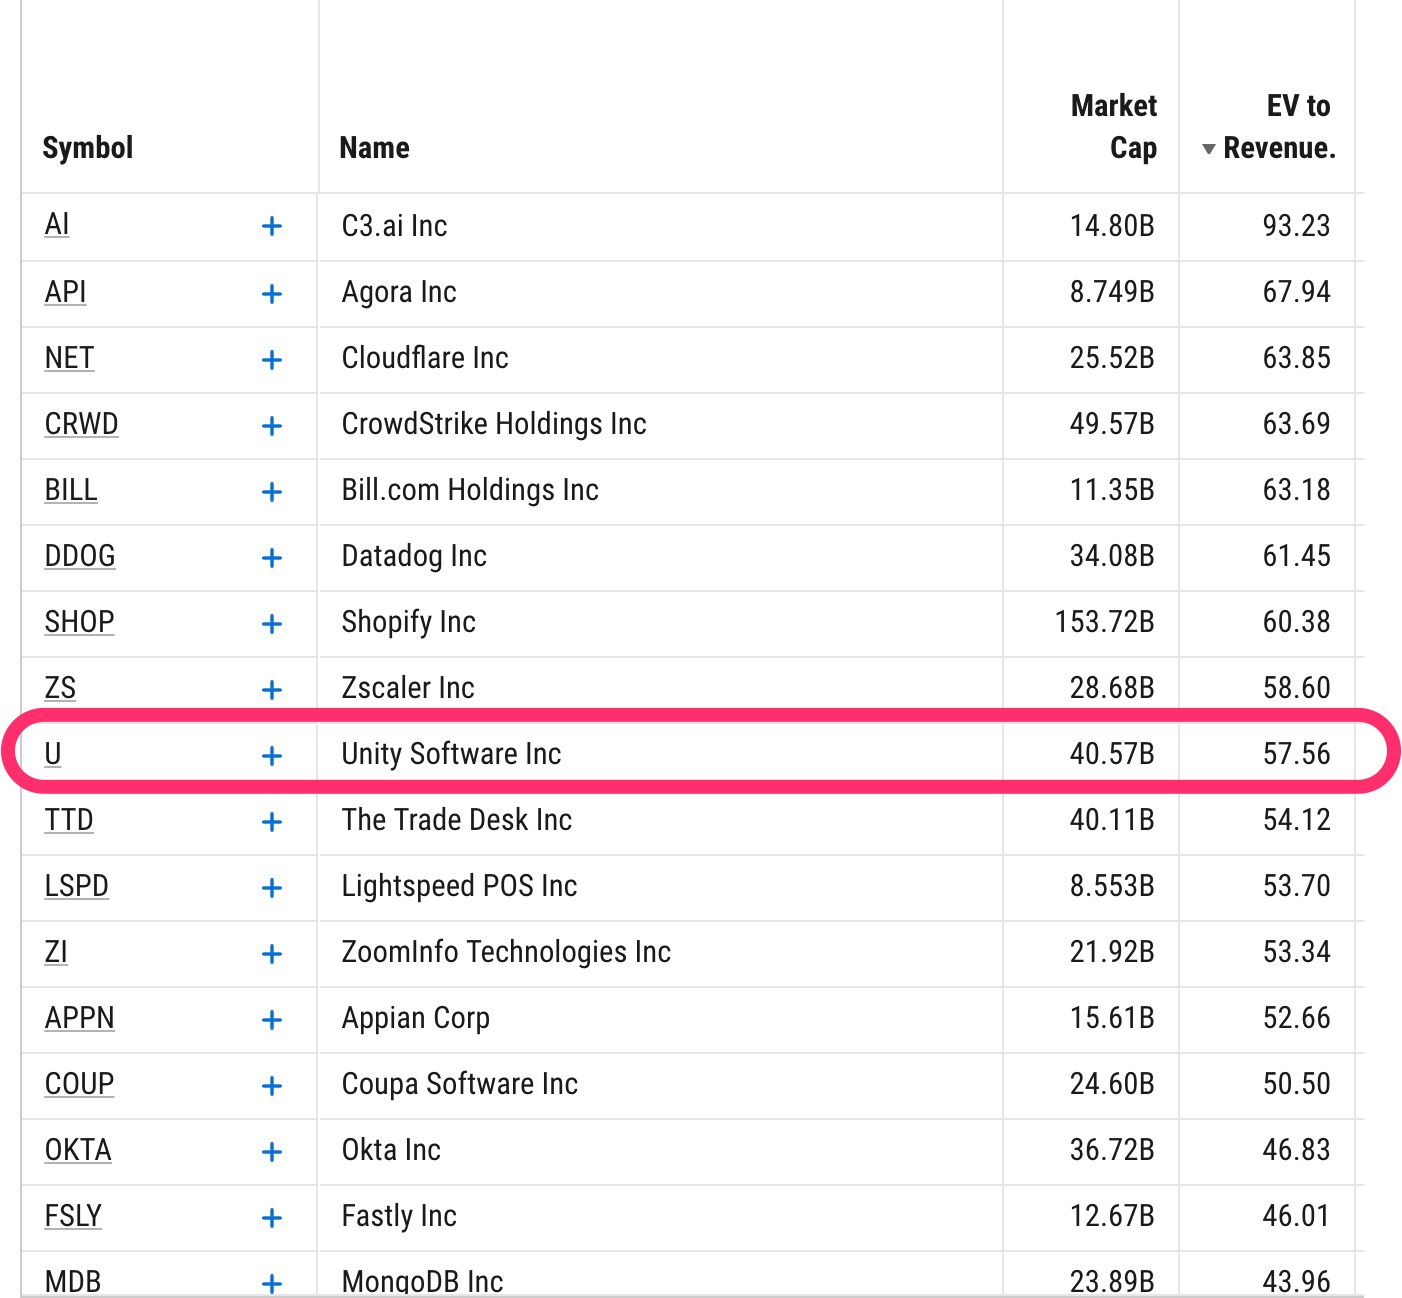The width and height of the screenshot is (1402, 1298).
Task: Click the 40.57B market cap for Unity
Action: pos(1112,754)
